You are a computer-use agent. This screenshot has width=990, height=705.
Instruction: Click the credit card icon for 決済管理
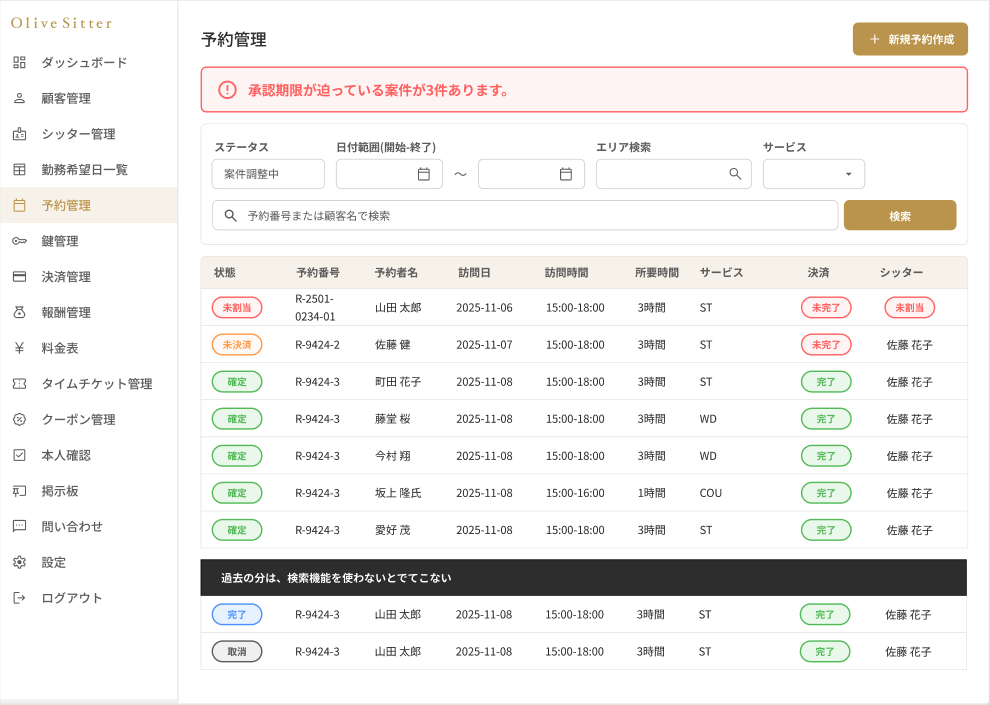(x=19, y=277)
